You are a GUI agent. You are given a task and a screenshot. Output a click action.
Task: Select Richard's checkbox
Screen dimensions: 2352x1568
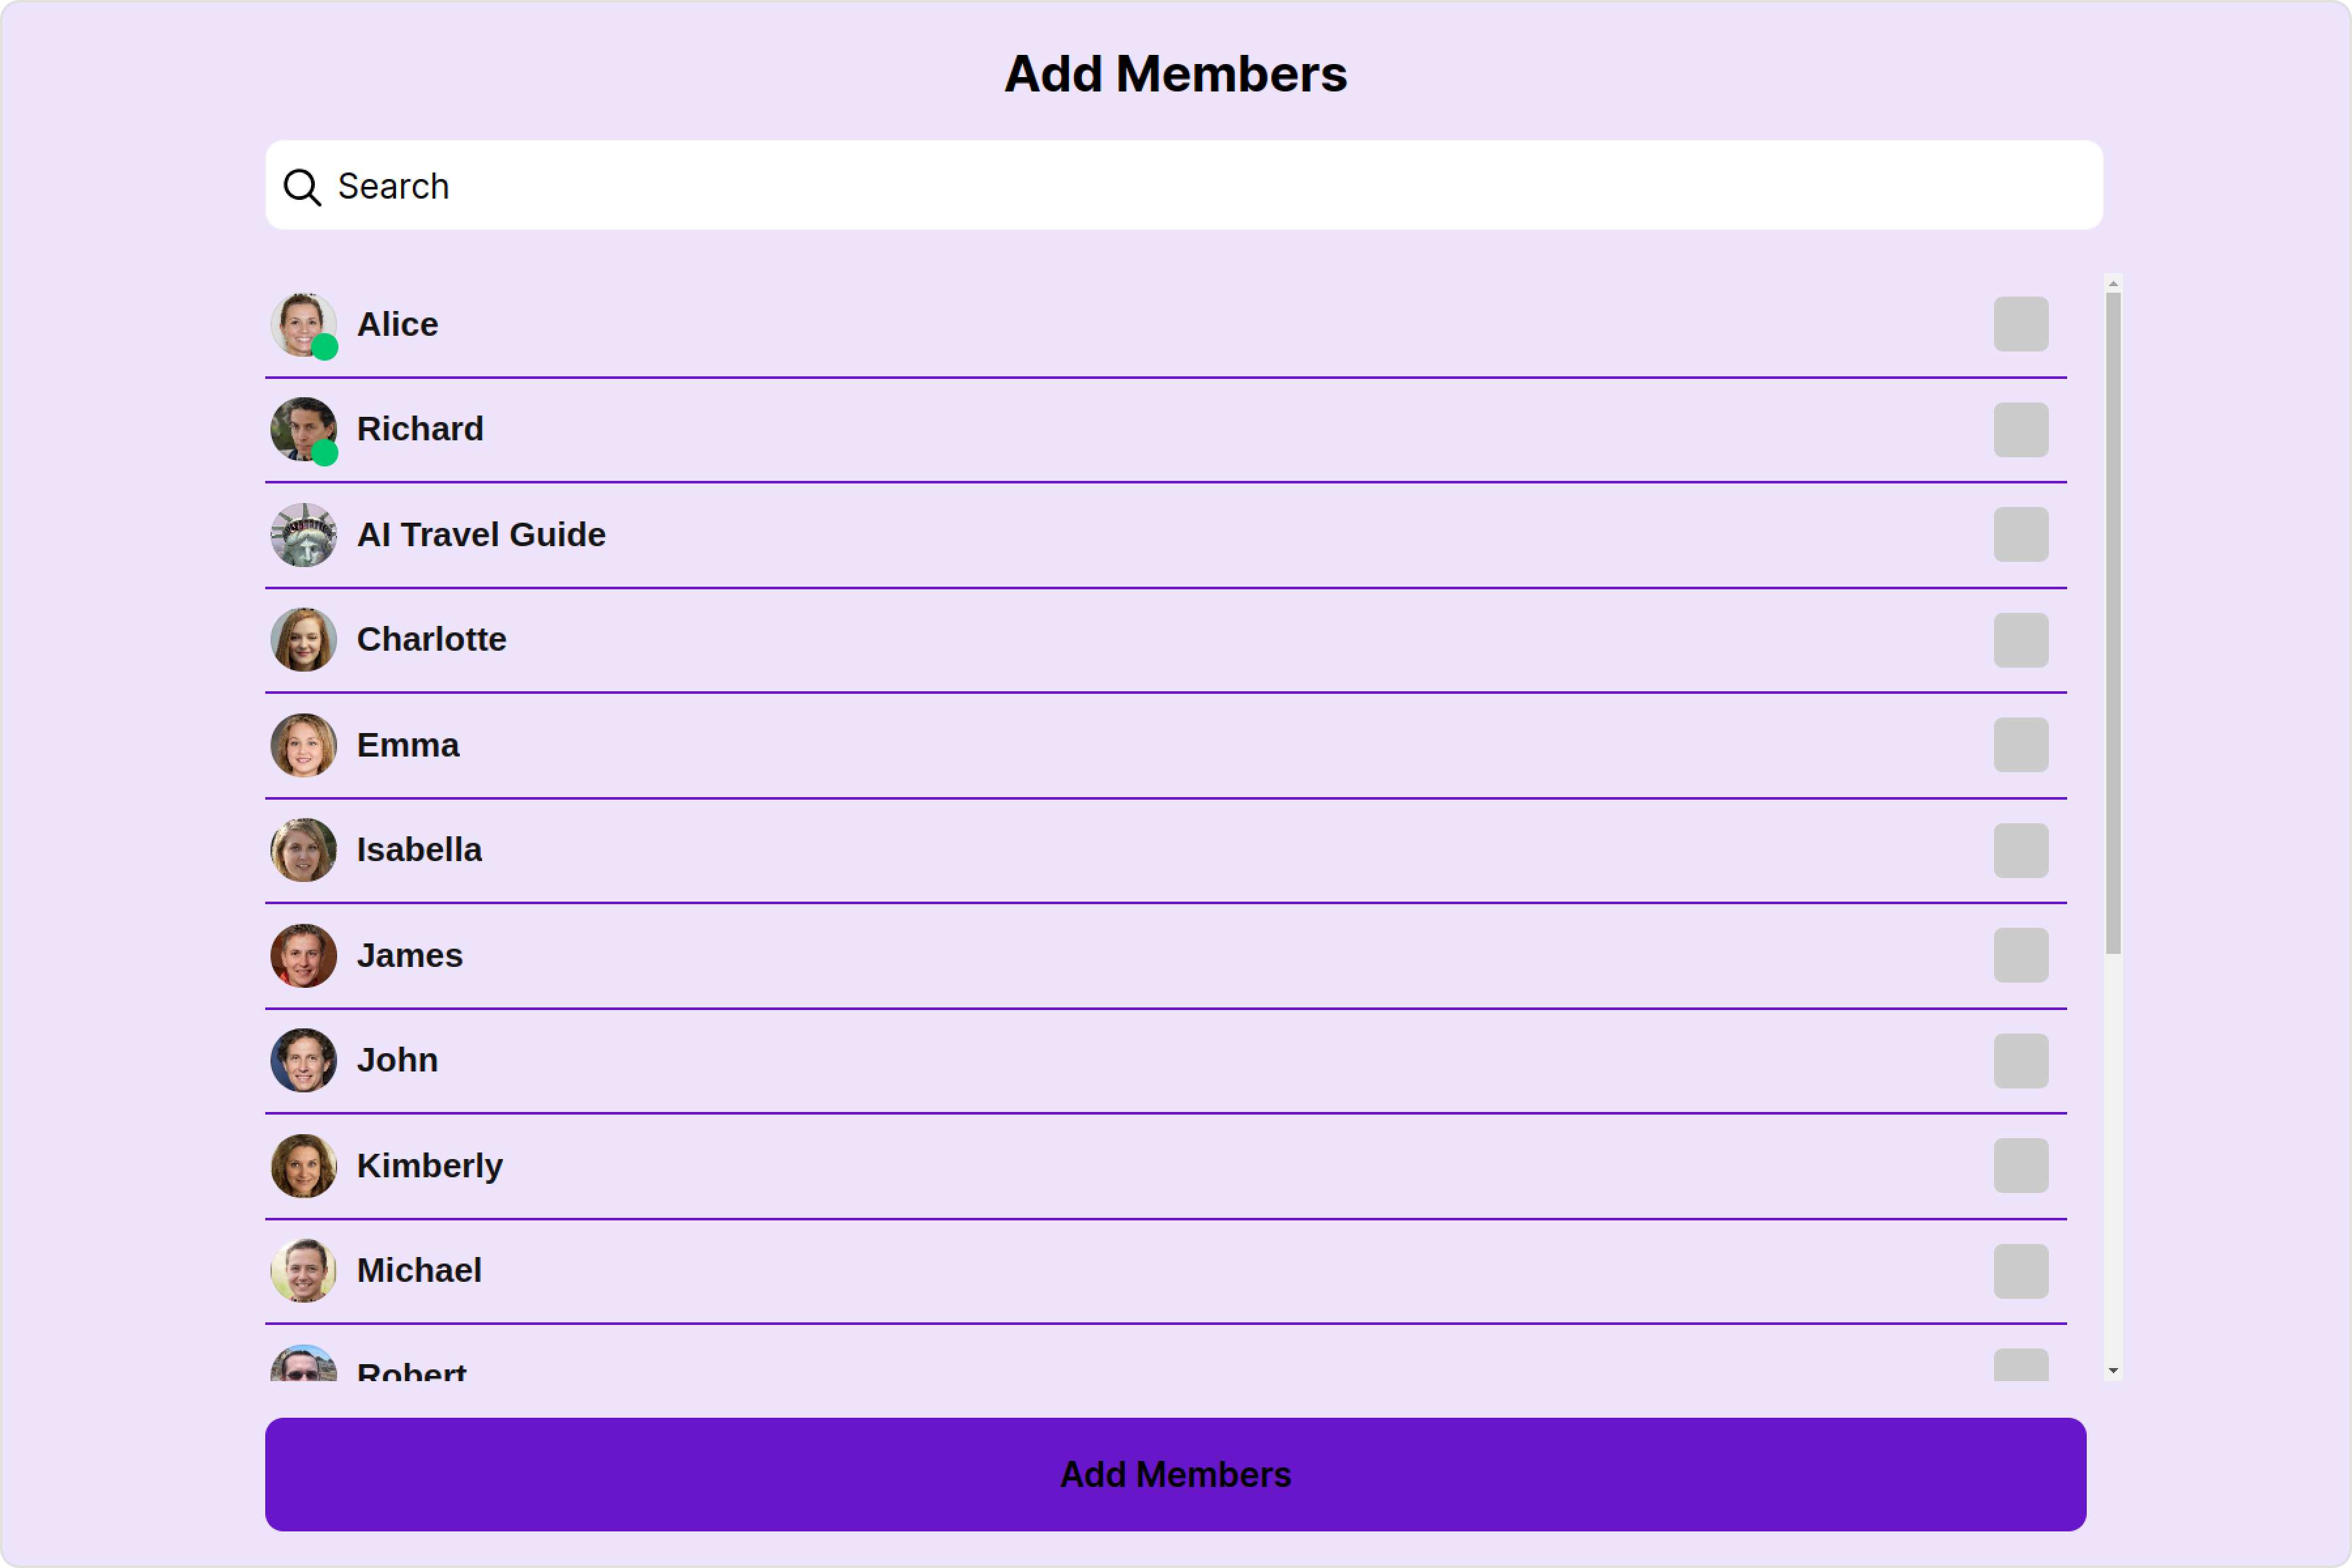click(2021, 430)
